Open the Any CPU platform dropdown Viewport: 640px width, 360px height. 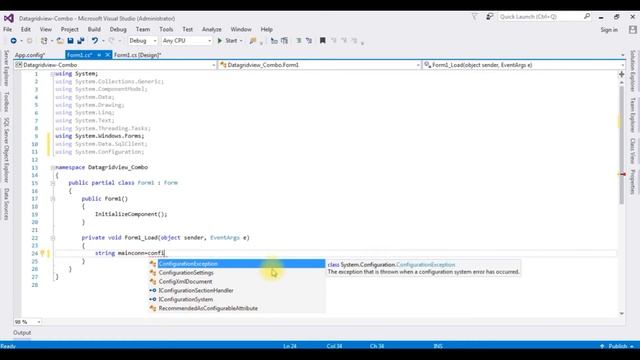click(x=187, y=41)
